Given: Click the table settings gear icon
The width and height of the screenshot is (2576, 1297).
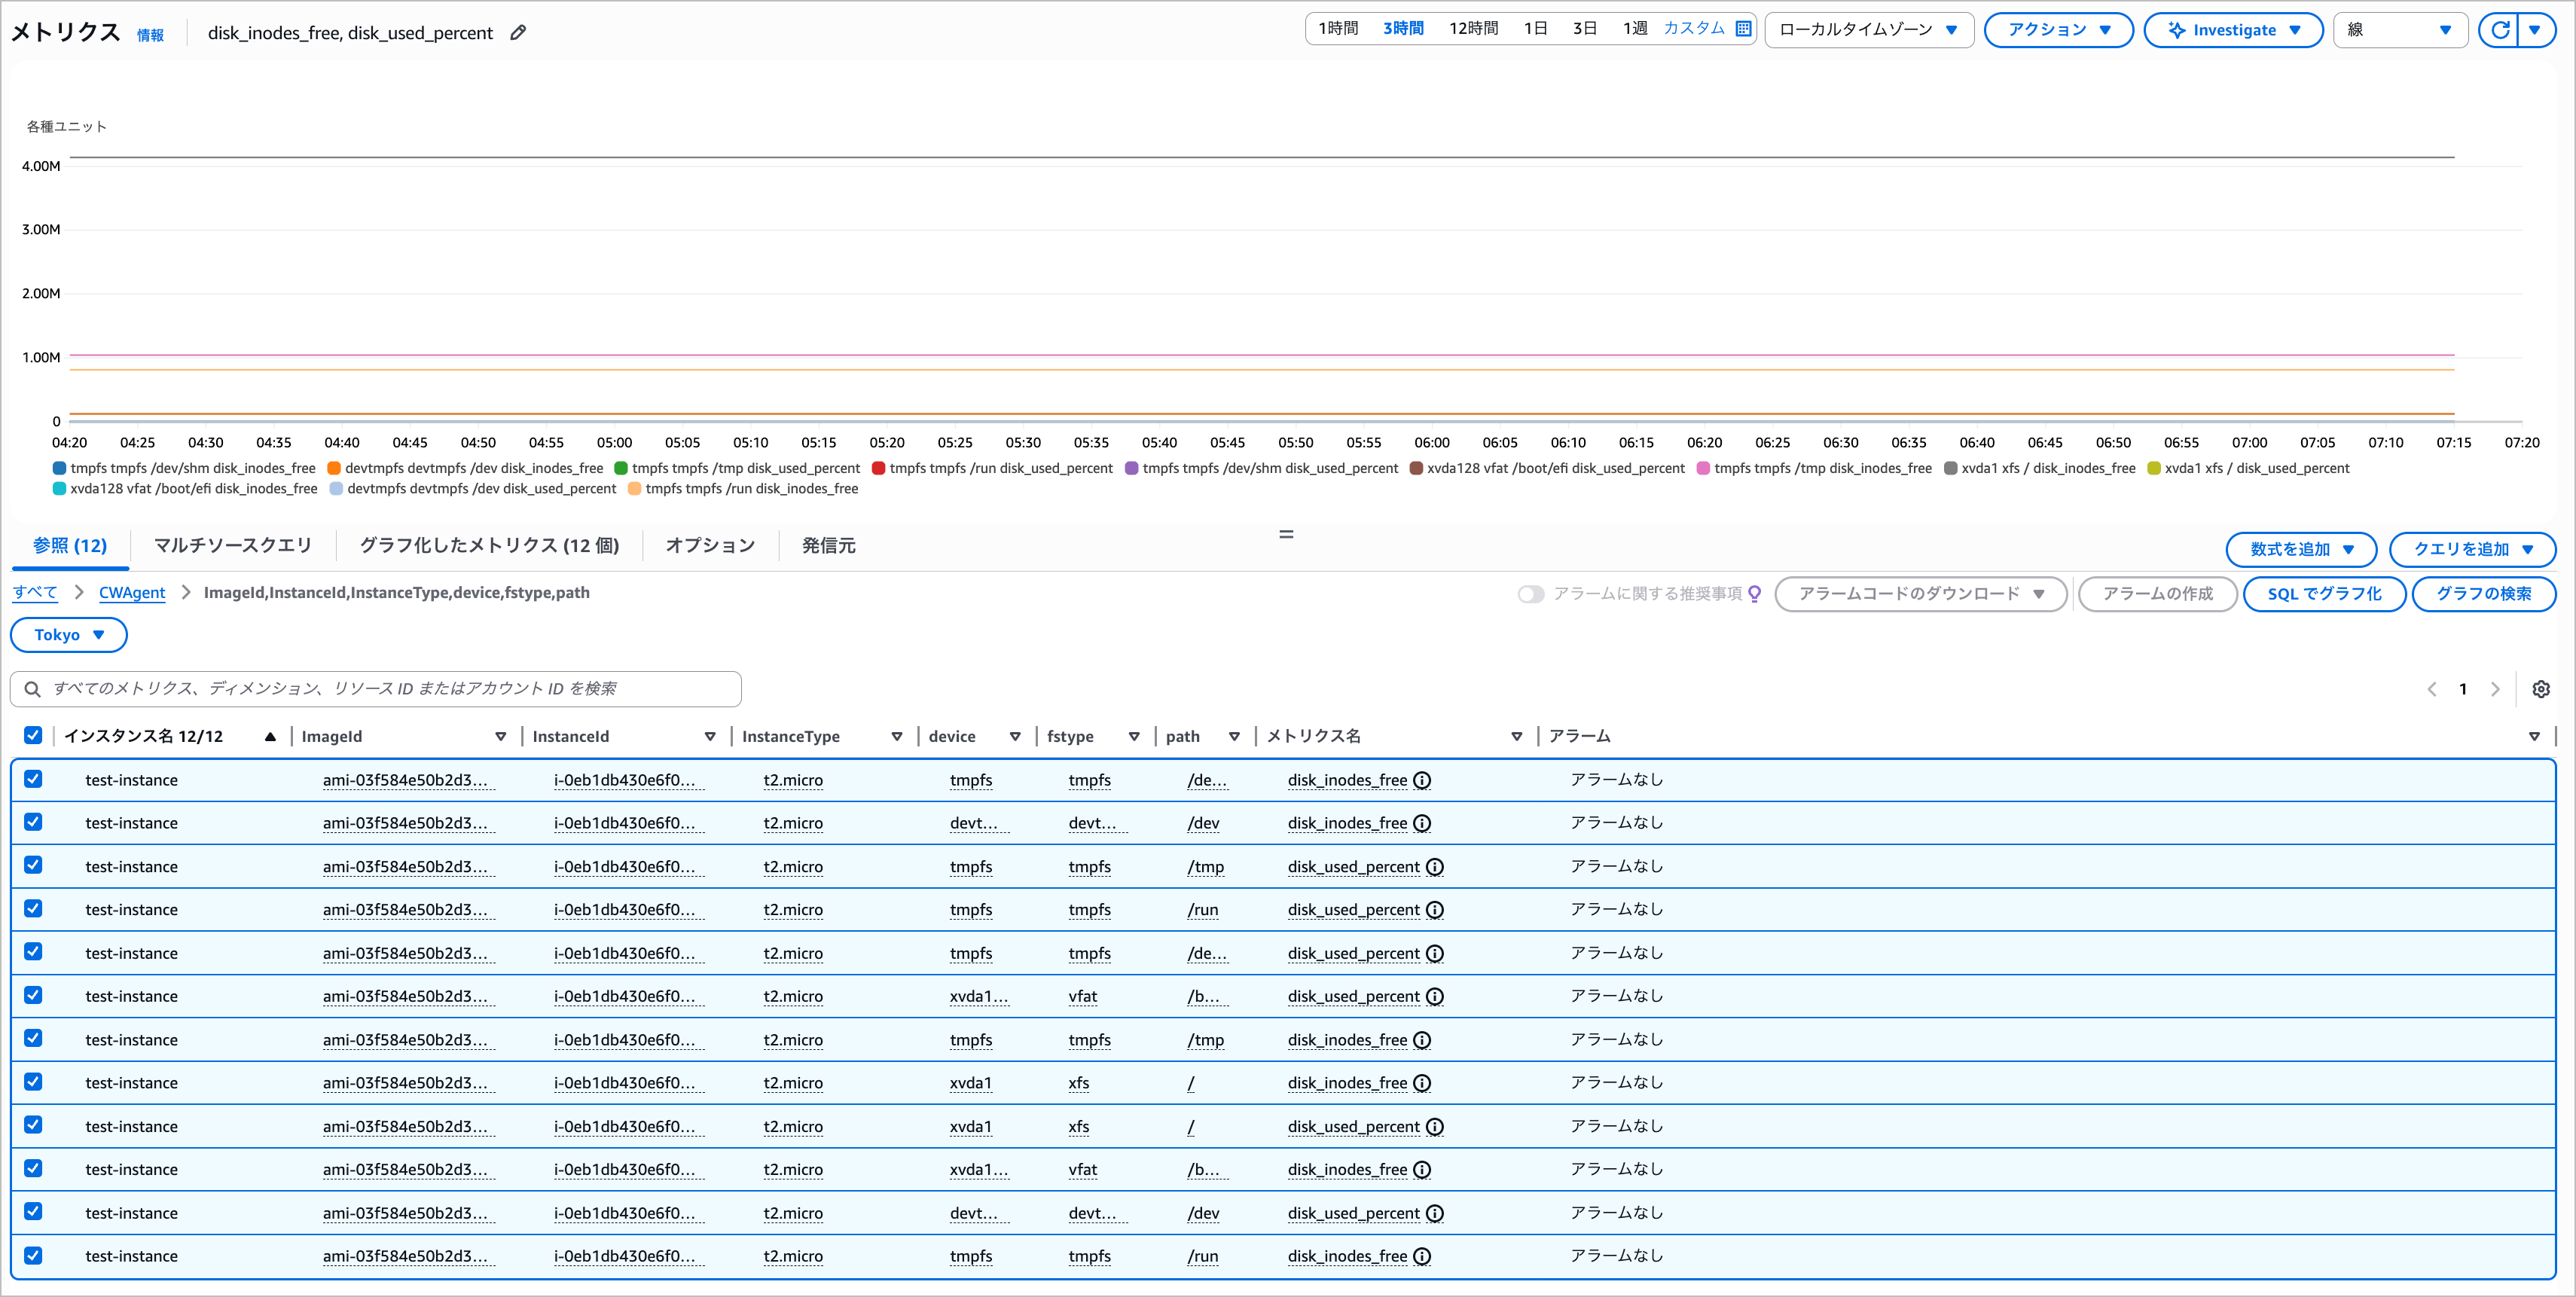Looking at the screenshot, I should click(x=2541, y=689).
